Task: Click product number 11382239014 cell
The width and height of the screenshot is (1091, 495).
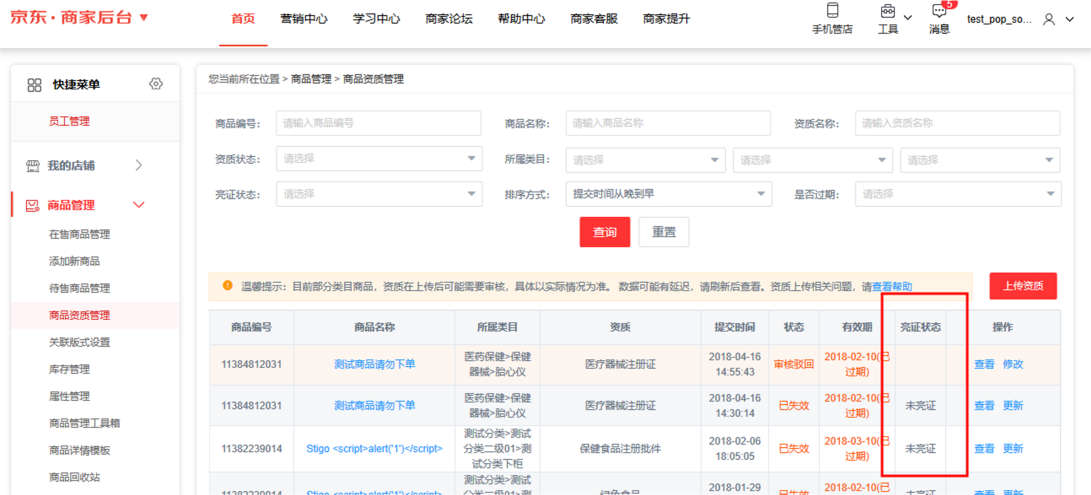Action: pyautogui.click(x=251, y=449)
